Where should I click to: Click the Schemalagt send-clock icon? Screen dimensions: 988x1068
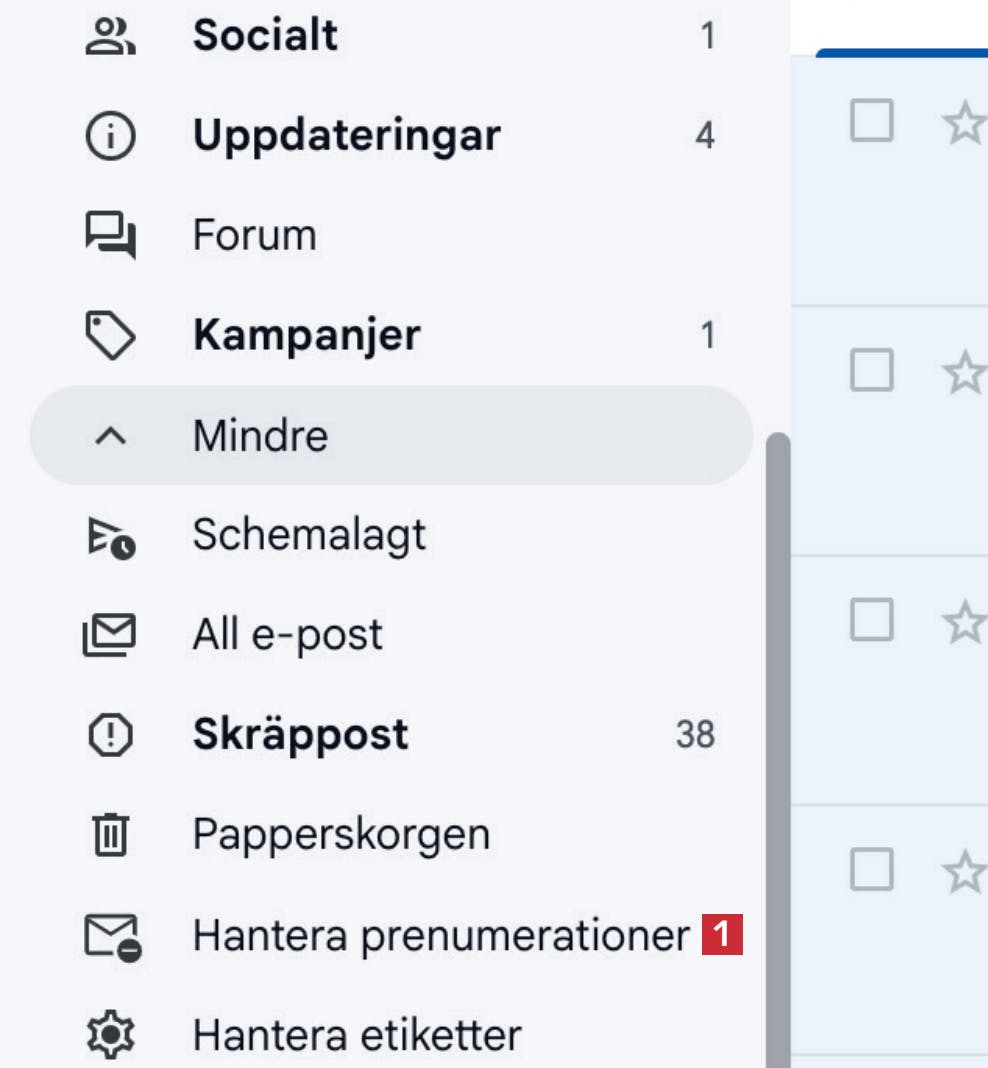pos(110,536)
